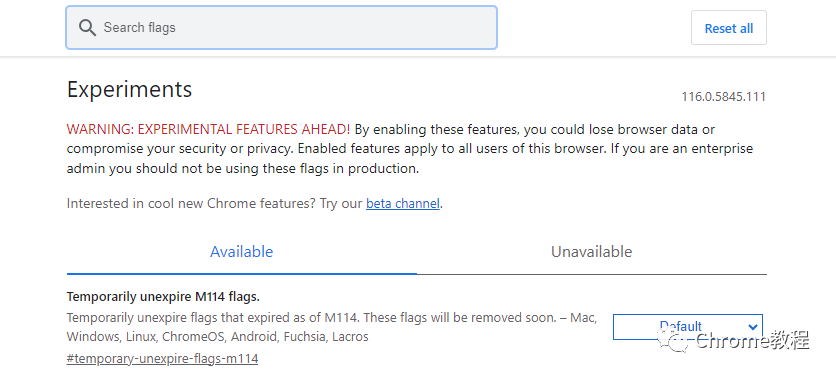
Task: Switch to the Unavailable tab
Action: 592,252
